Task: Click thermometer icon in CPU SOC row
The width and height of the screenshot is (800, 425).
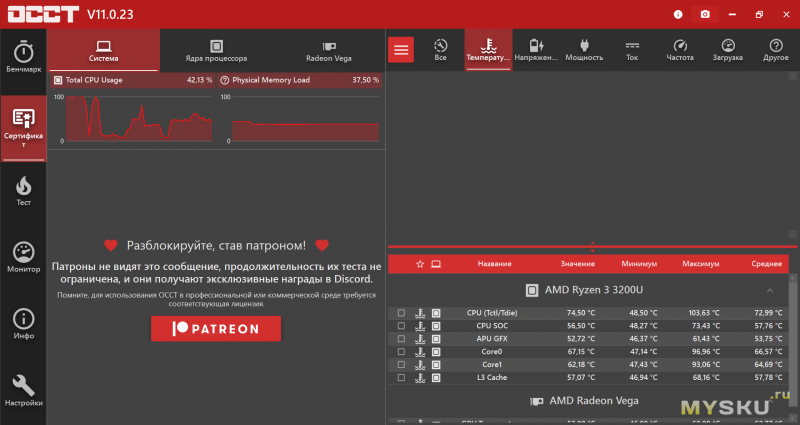Action: pos(420,326)
